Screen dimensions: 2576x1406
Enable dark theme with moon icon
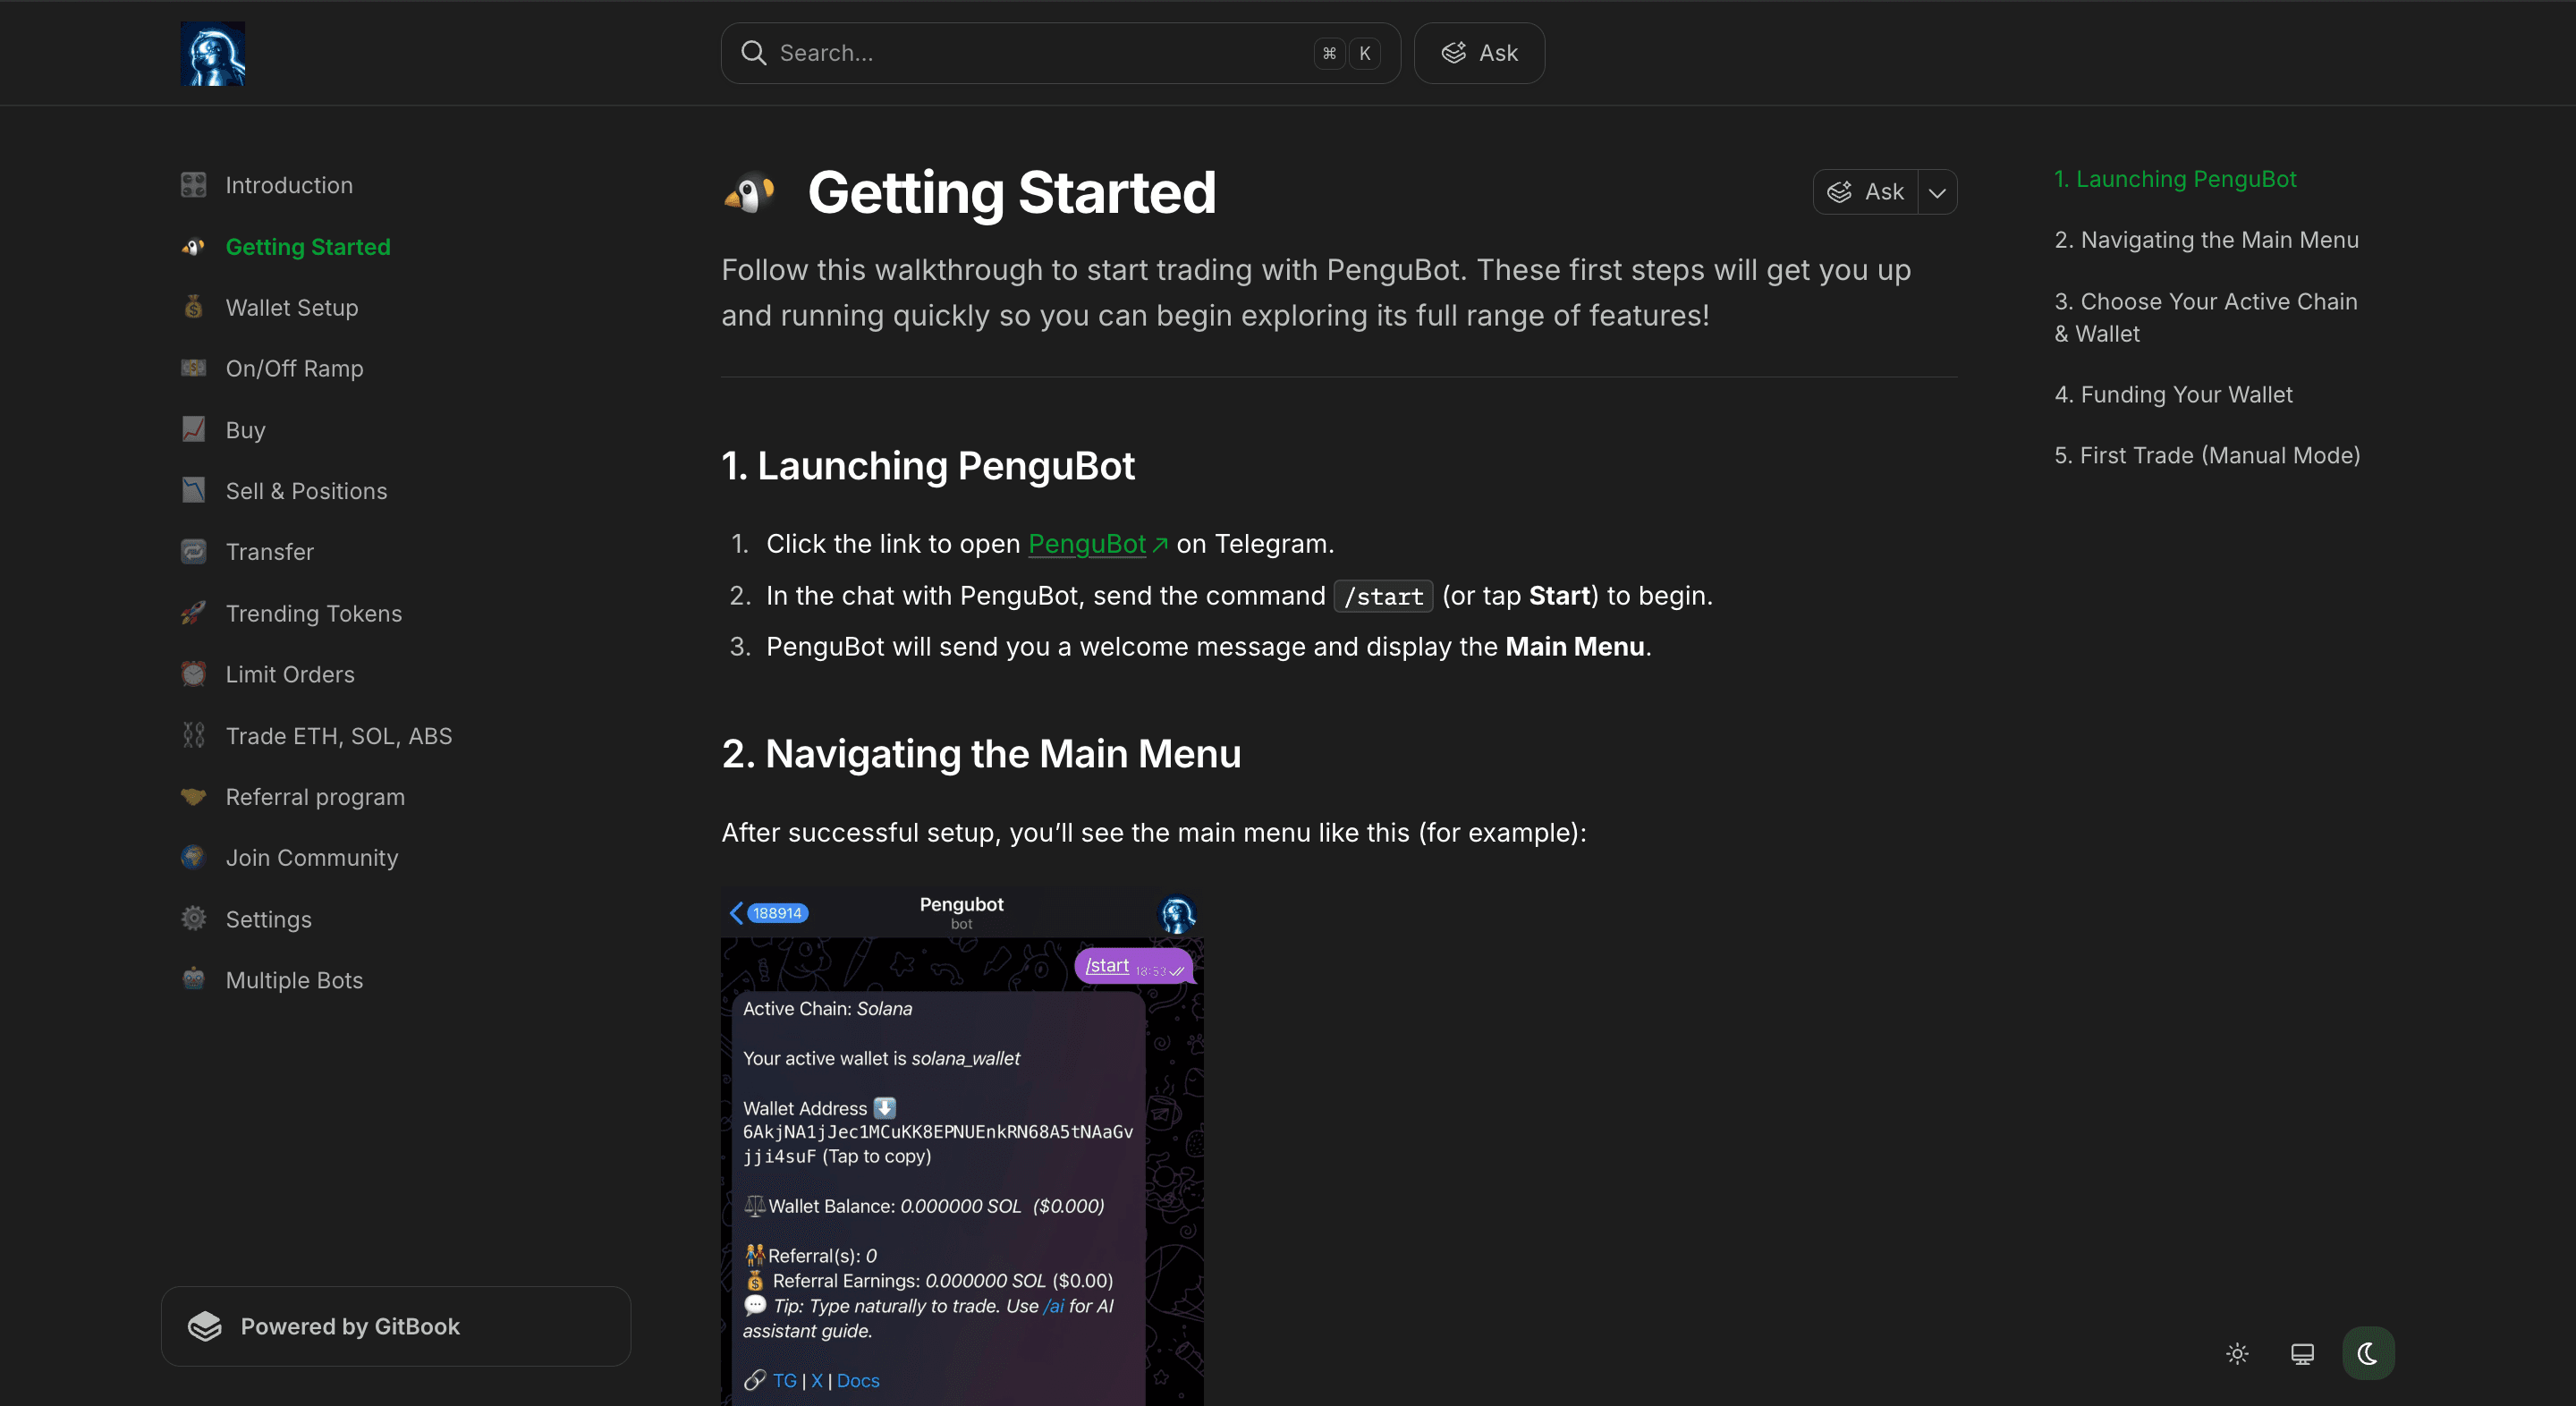(2368, 1354)
